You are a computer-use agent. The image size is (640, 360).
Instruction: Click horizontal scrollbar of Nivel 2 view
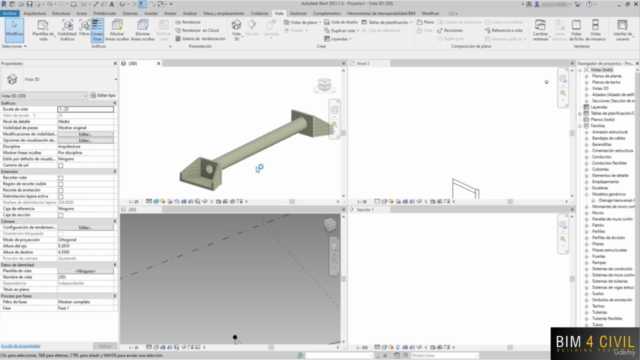click(x=510, y=202)
